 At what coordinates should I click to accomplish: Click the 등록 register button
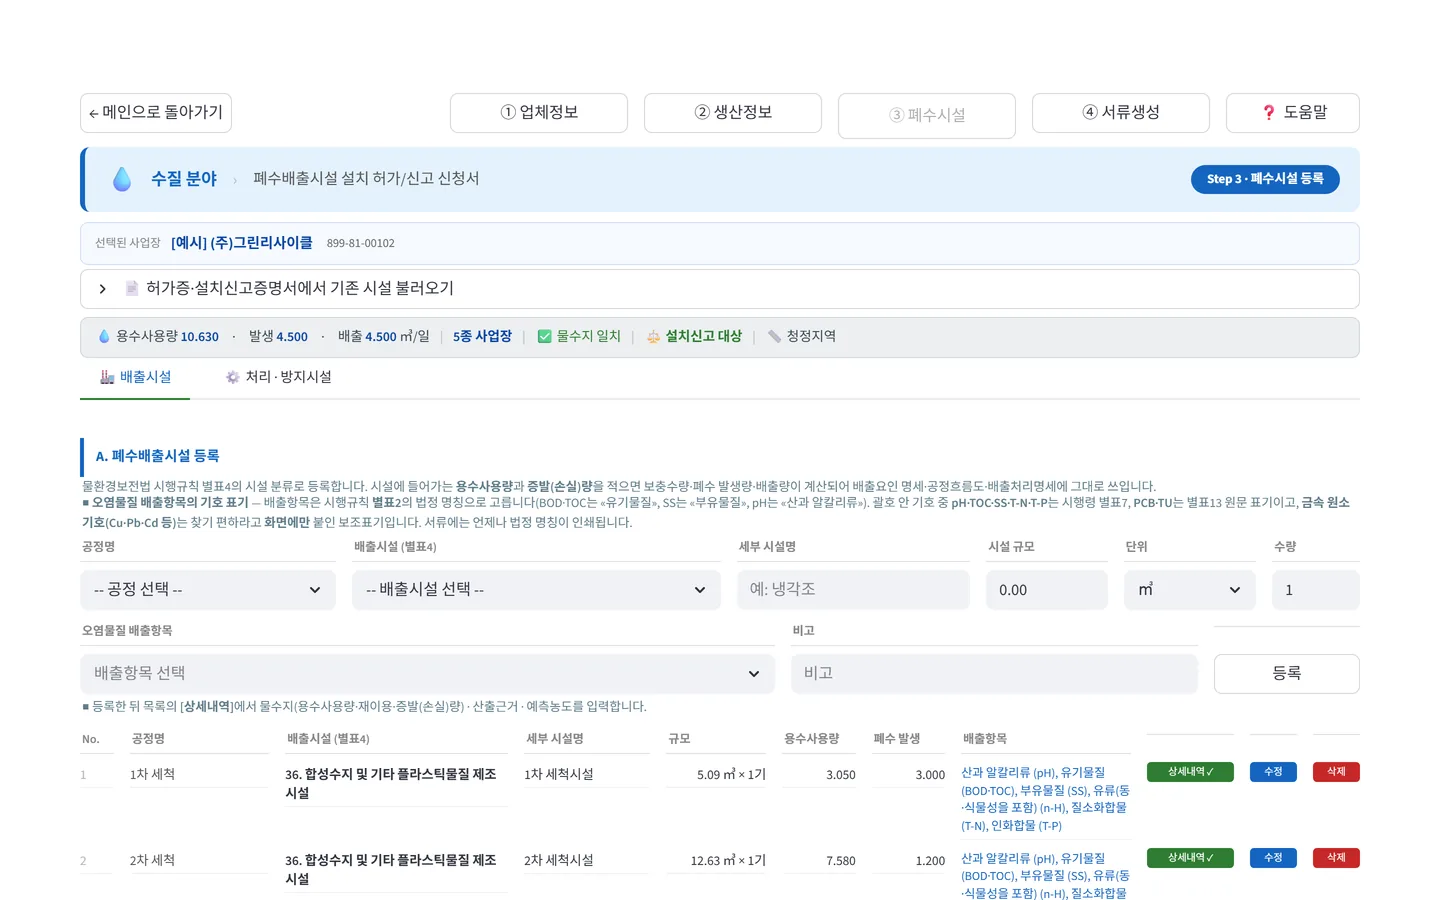[1287, 674]
